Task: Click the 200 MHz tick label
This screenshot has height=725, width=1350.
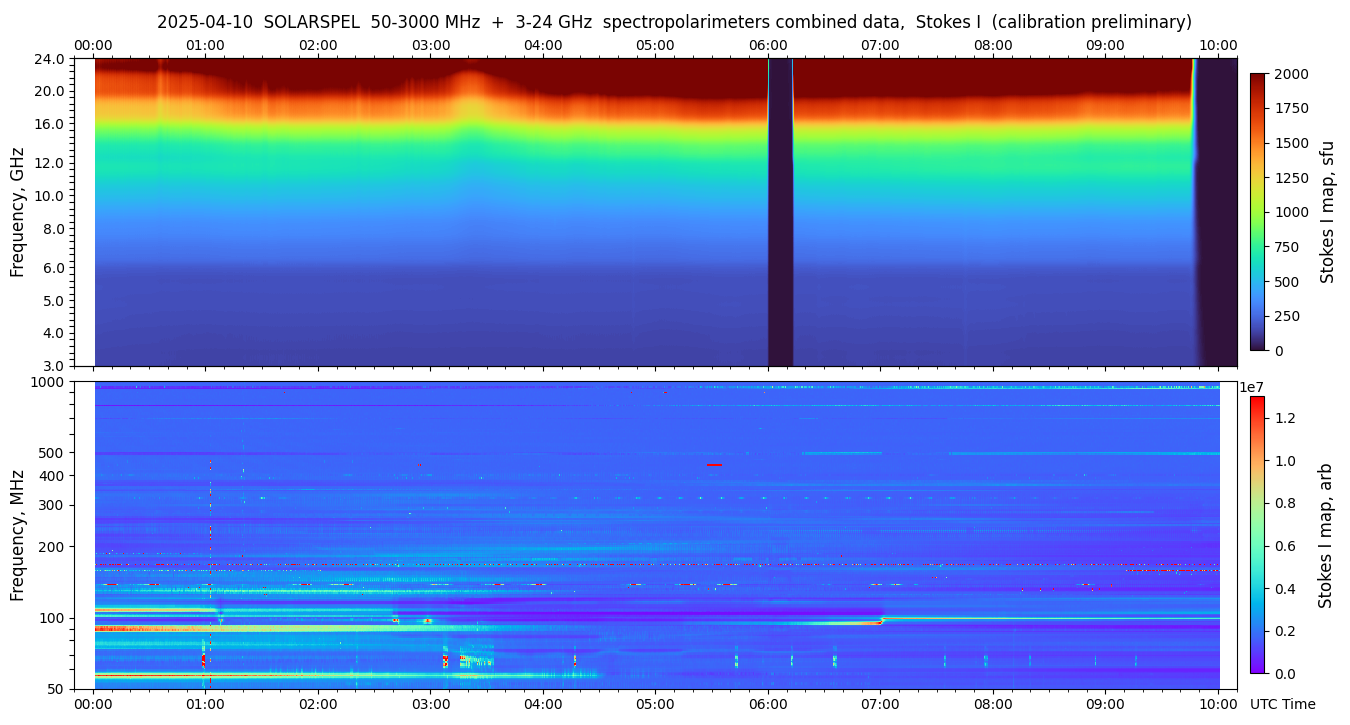Action: (52, 547)
